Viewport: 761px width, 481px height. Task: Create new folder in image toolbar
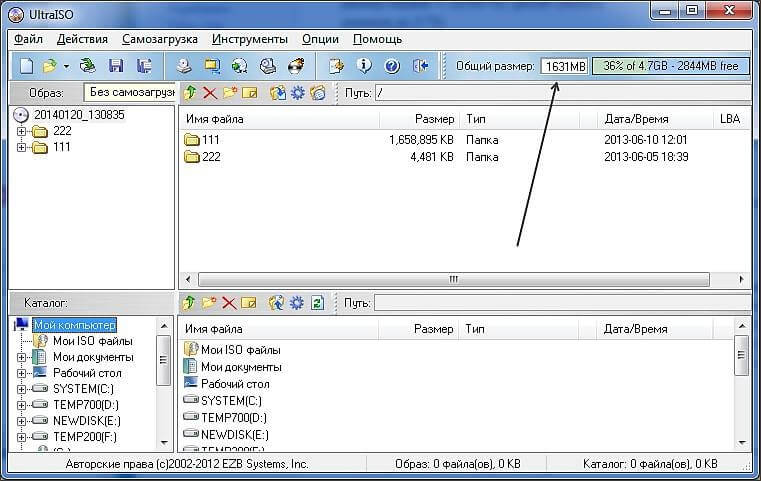[230, 92]
